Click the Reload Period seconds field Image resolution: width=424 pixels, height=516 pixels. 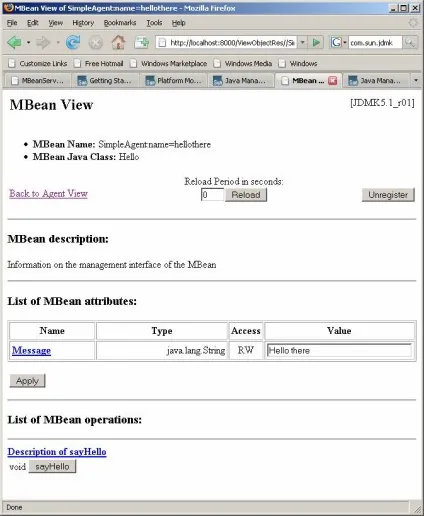[212, 195]
